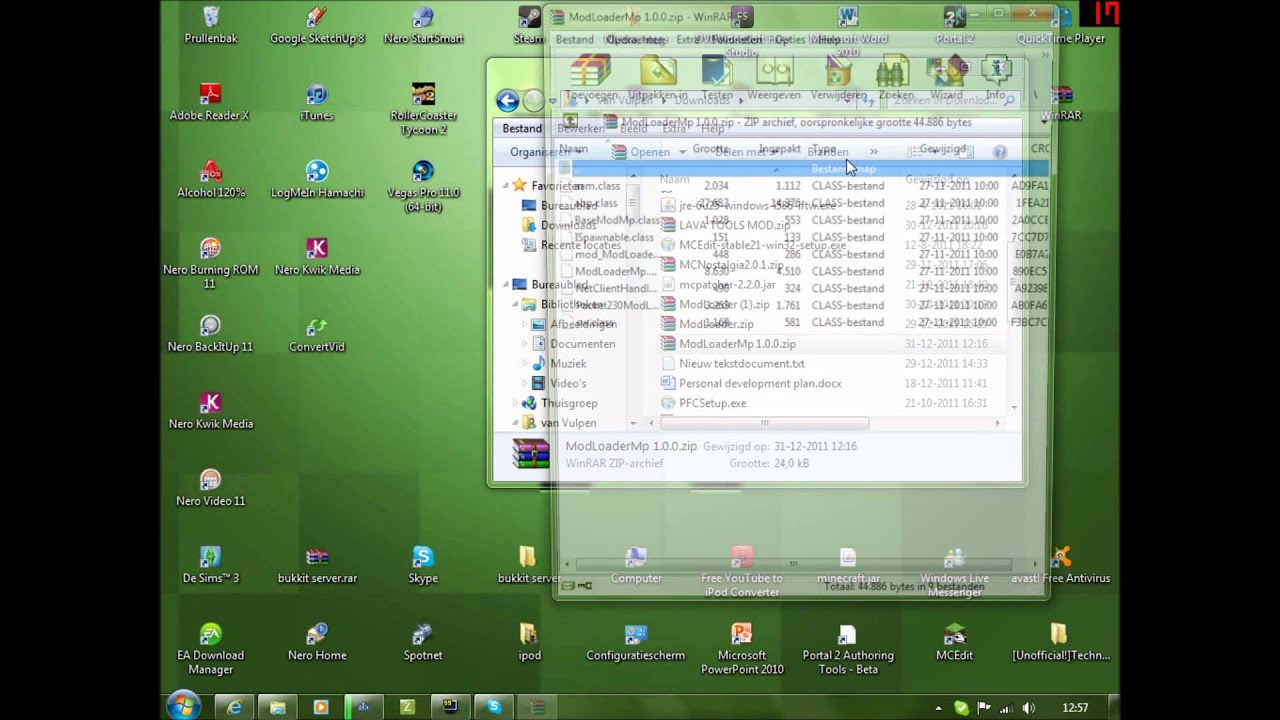Click the Windows Start orb

click(184, 707)
